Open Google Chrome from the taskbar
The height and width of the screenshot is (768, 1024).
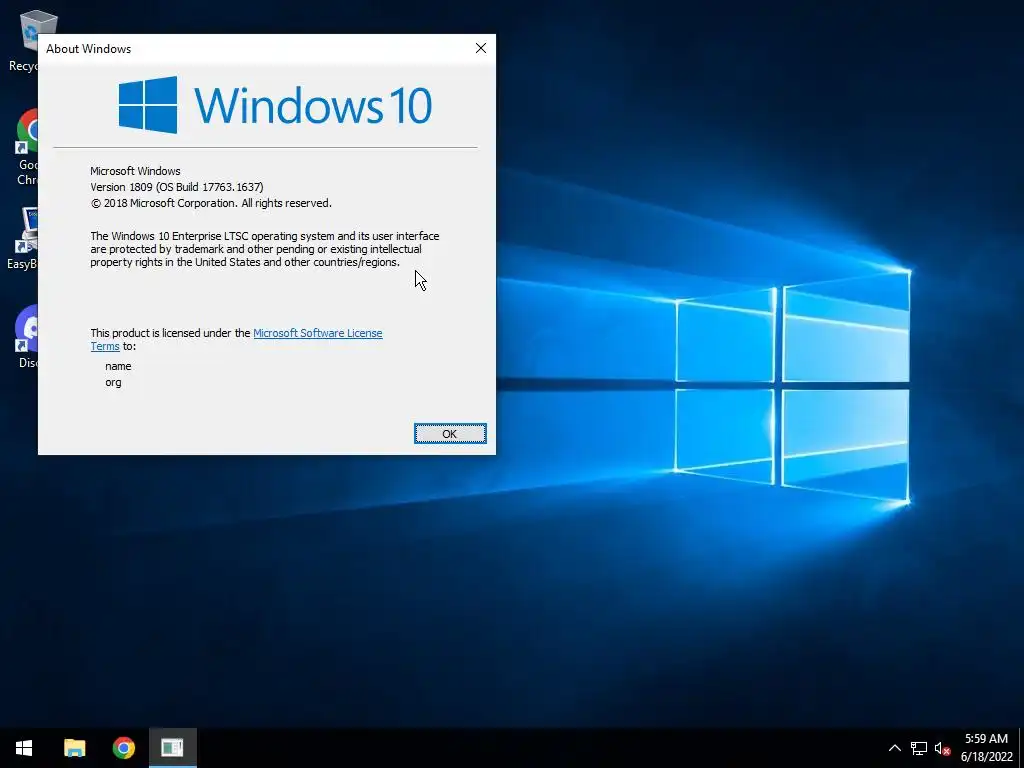(x=123, y=748)
